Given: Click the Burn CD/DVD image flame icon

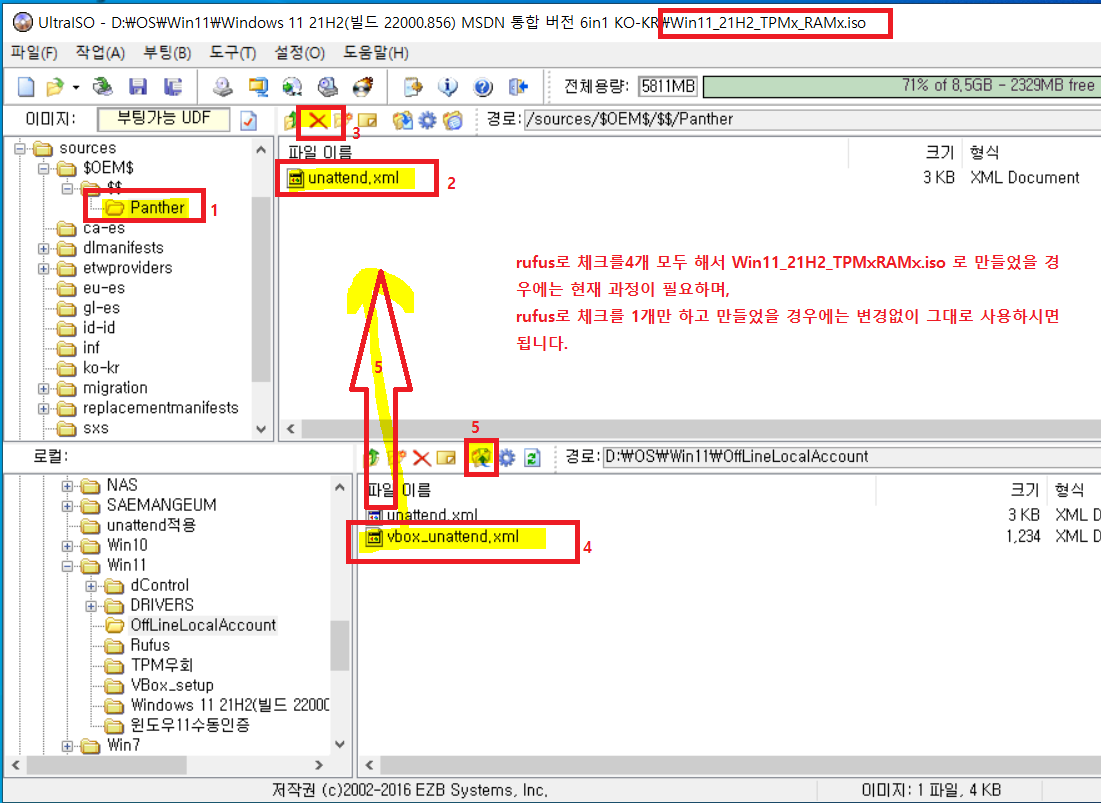Looking at the screenshot, I should click(362, 87).
